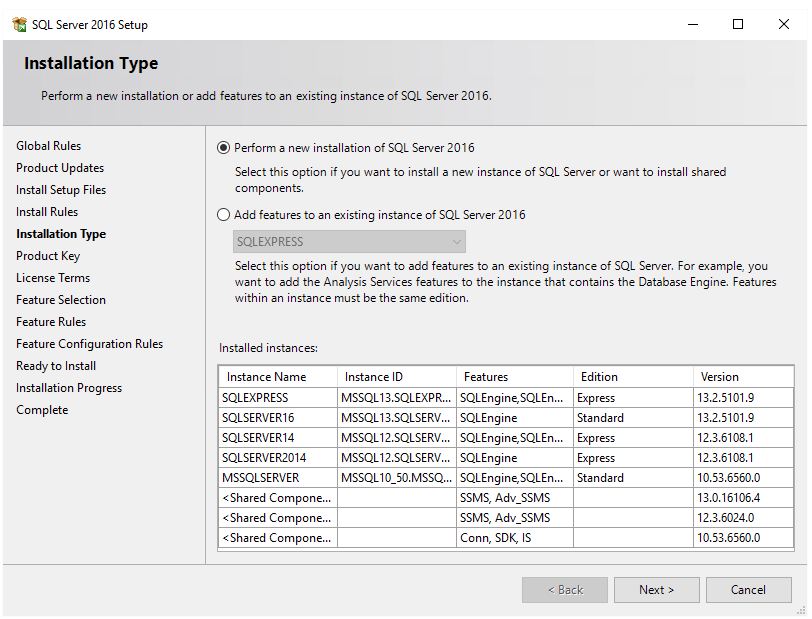Select the SQLSERVER2014 instance name cell

point(278,458)
